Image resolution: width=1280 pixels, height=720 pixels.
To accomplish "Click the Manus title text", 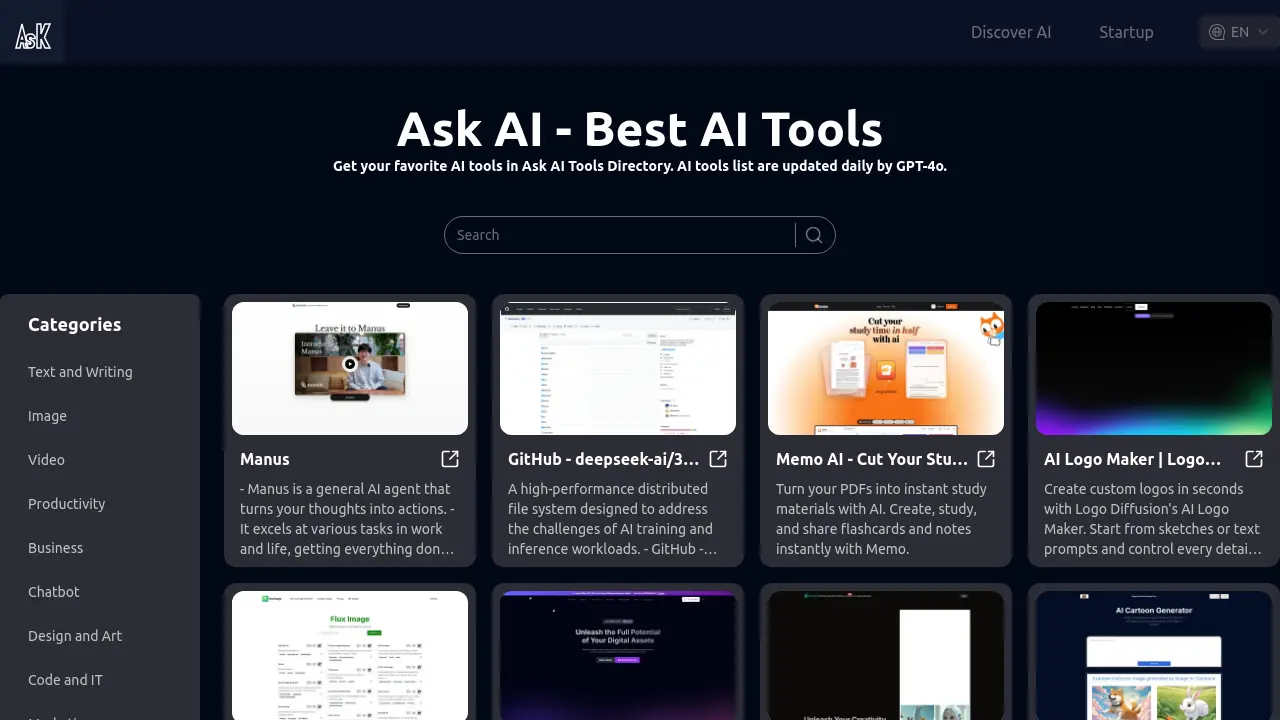I will (x=265, y=459).
